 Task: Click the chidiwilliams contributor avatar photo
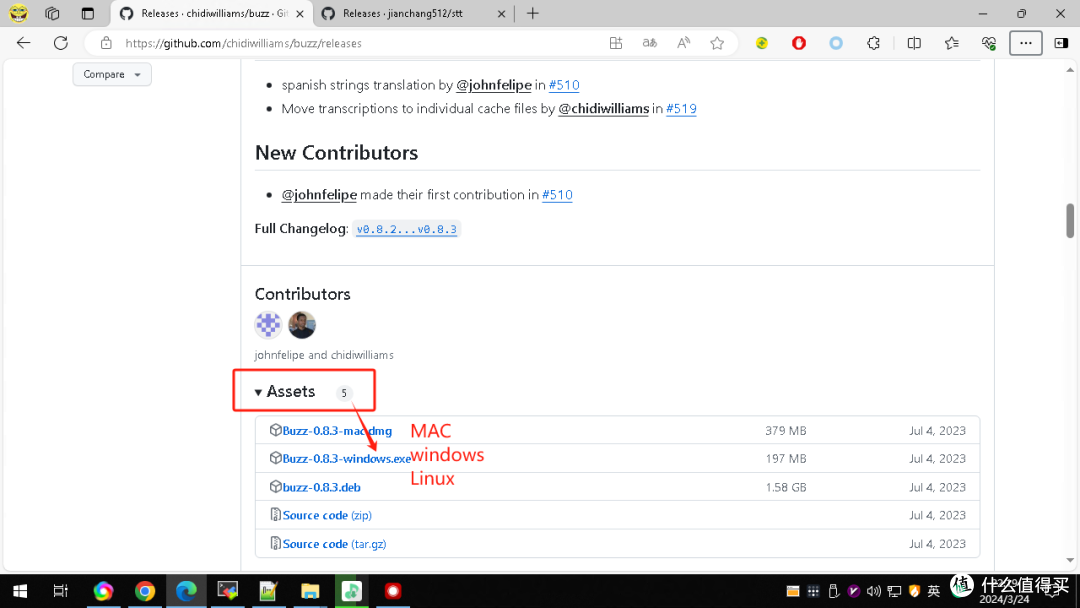302,325
